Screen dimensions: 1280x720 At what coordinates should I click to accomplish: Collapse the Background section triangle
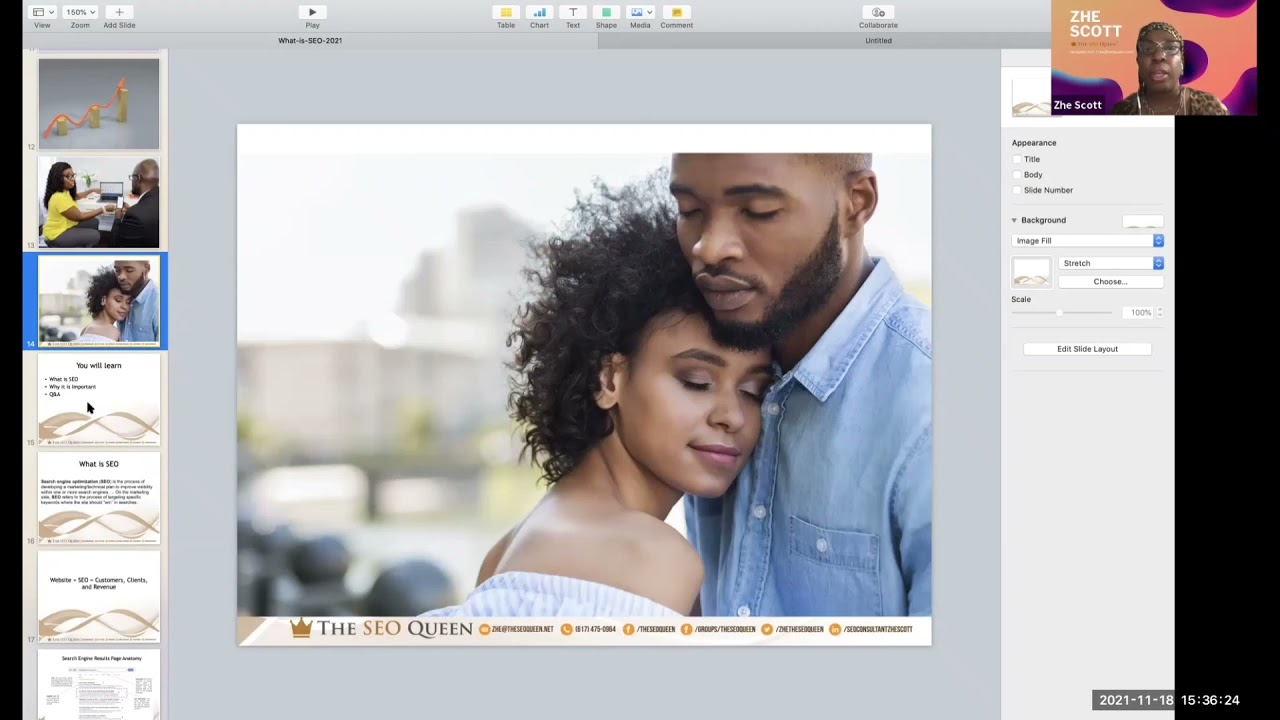pos(1014,220)
